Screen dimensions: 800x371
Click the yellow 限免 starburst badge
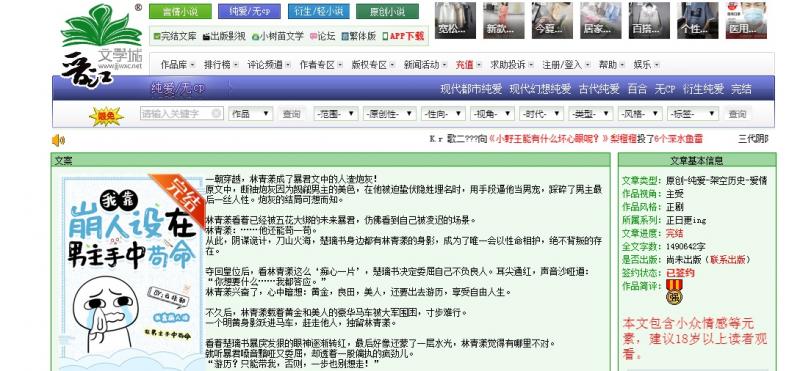pos(106,117)
